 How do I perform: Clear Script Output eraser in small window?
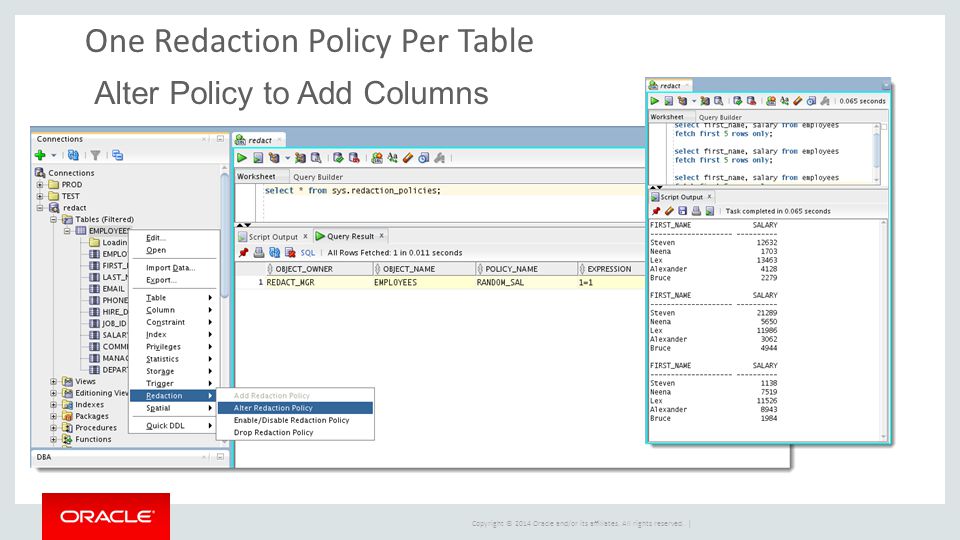tap(669, 211)
